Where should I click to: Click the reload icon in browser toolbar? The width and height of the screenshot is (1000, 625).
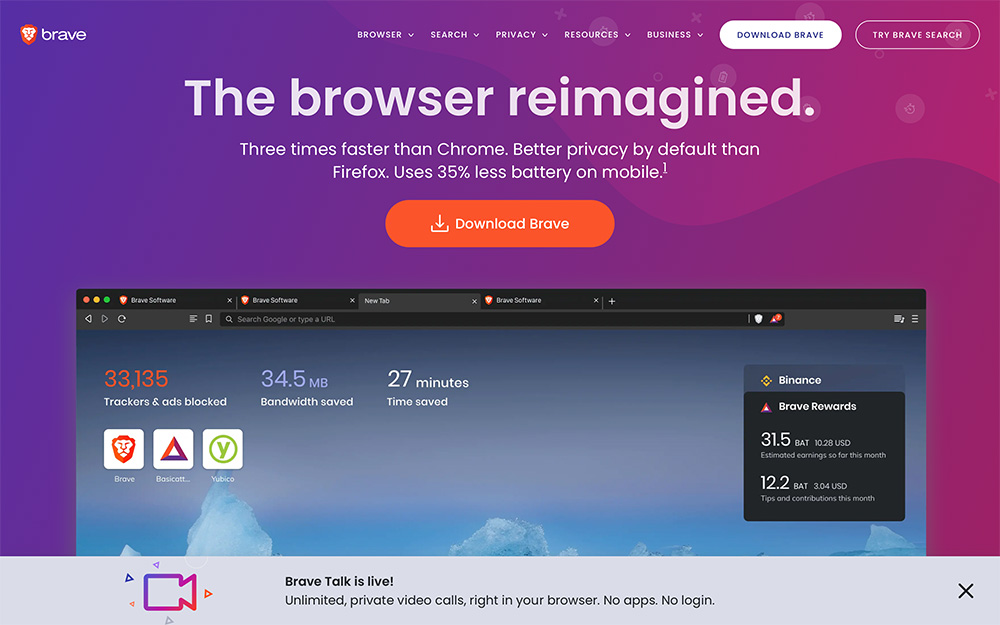(x=122, y=319)
